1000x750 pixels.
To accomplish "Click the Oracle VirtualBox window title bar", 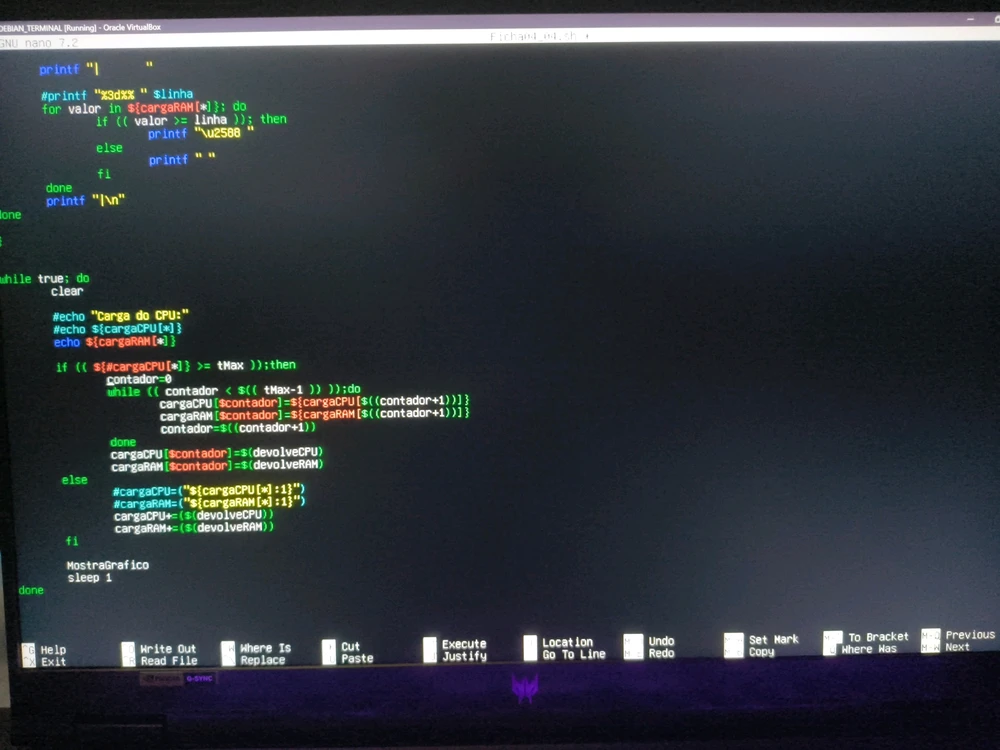I will coord(400,26).
